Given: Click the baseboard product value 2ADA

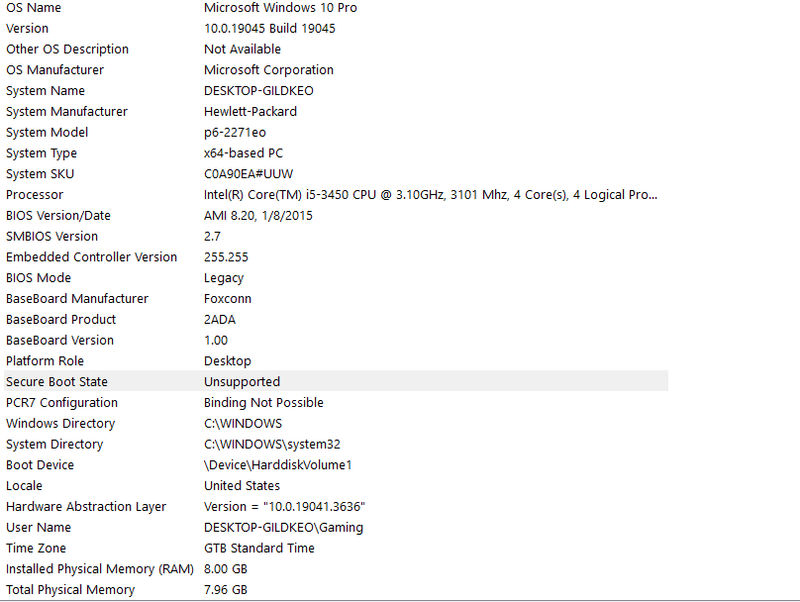Looking at the screenshot, I should click(220, 320).
